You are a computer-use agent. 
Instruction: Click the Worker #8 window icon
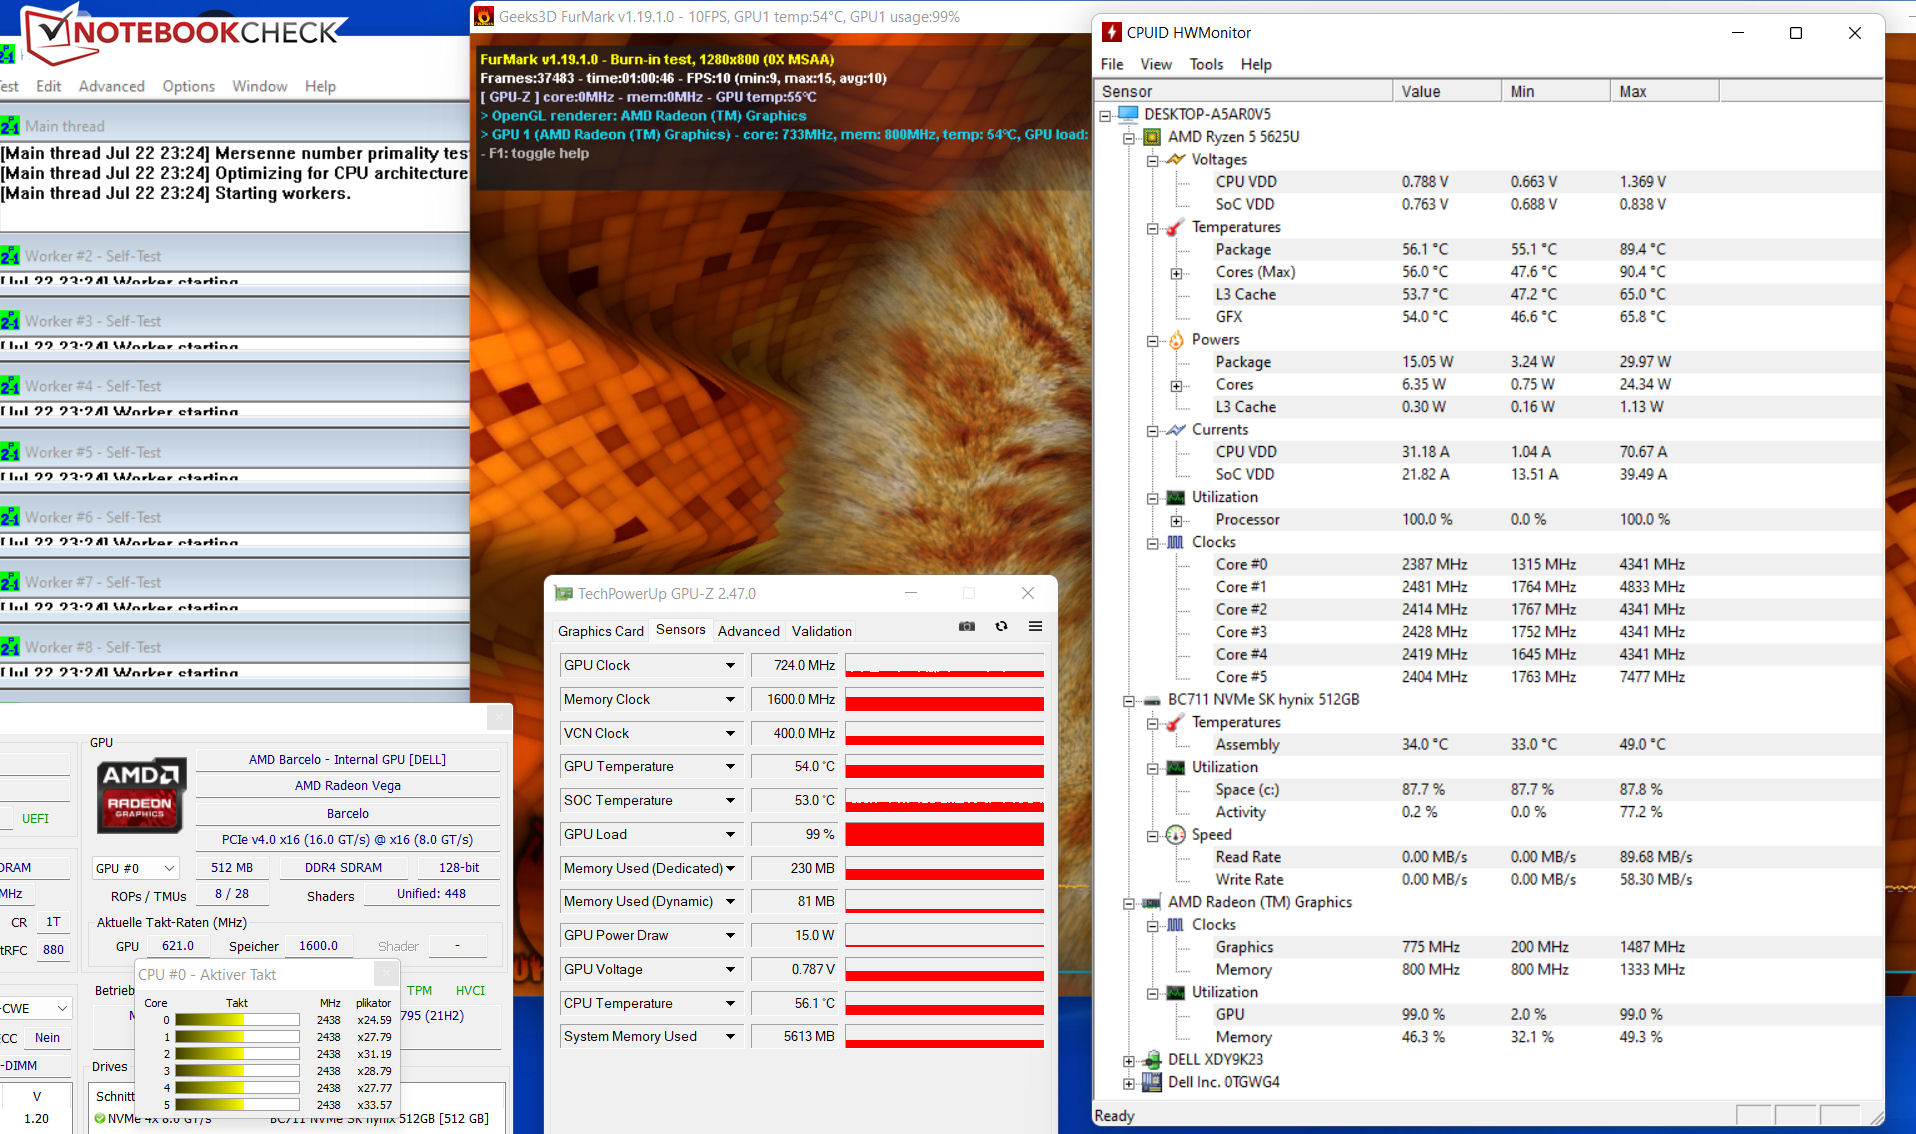pyautogui.click(x=10, y=647)
